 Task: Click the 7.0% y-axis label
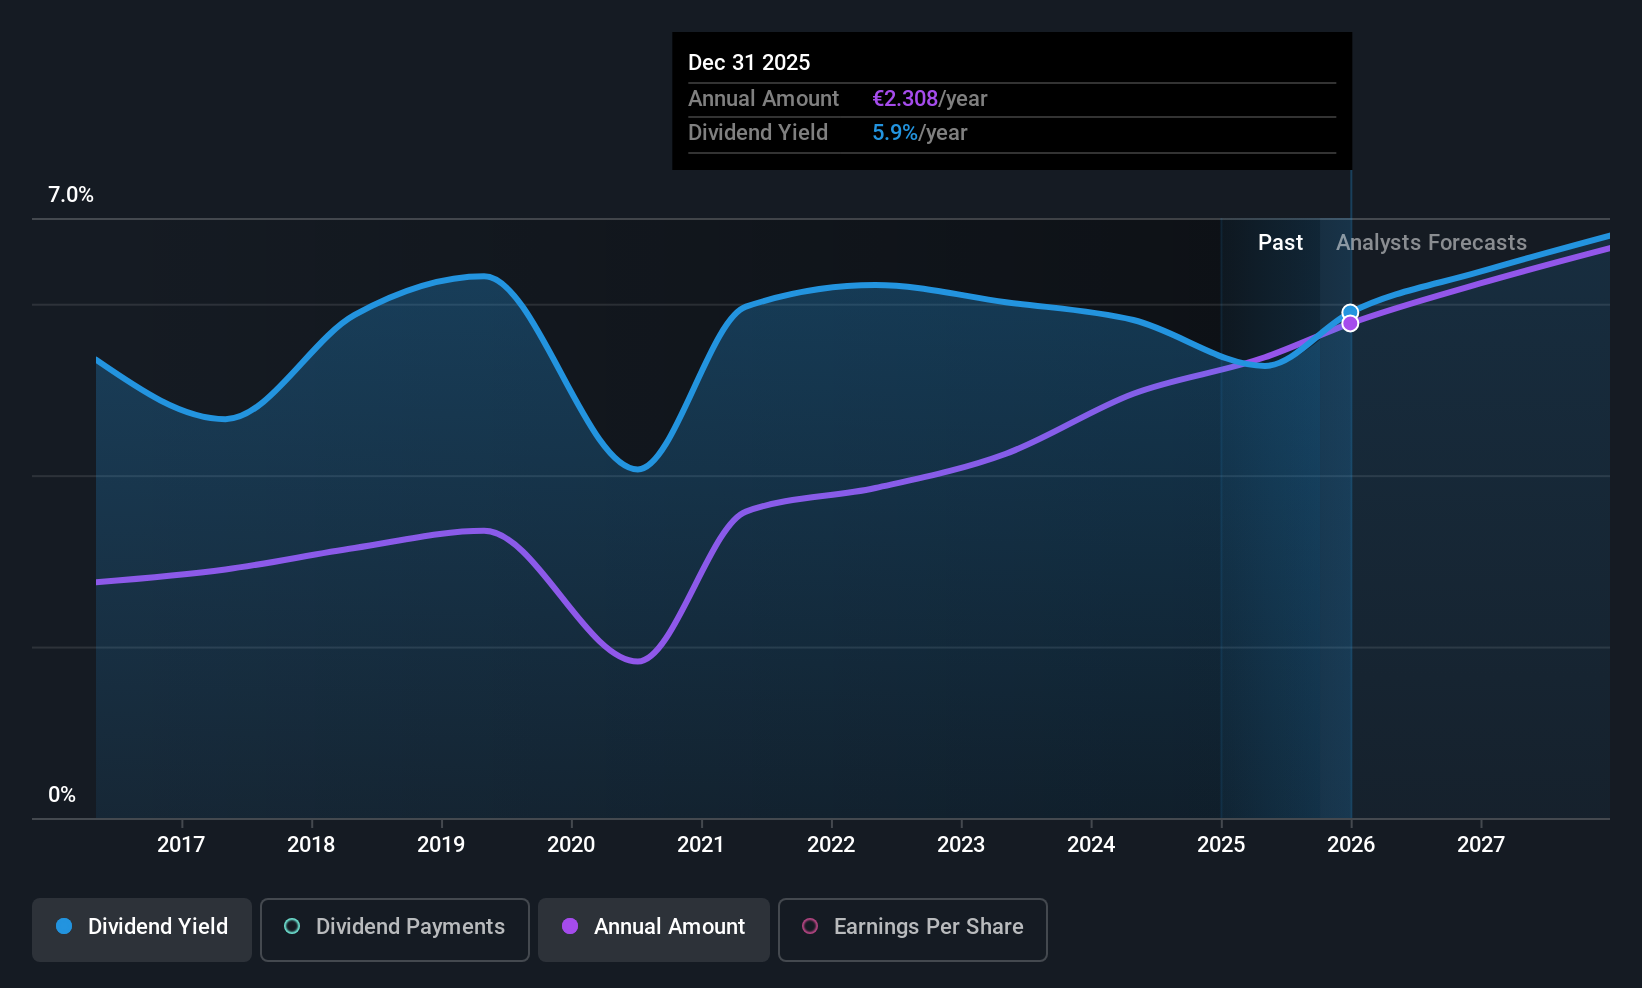[71, 195]
